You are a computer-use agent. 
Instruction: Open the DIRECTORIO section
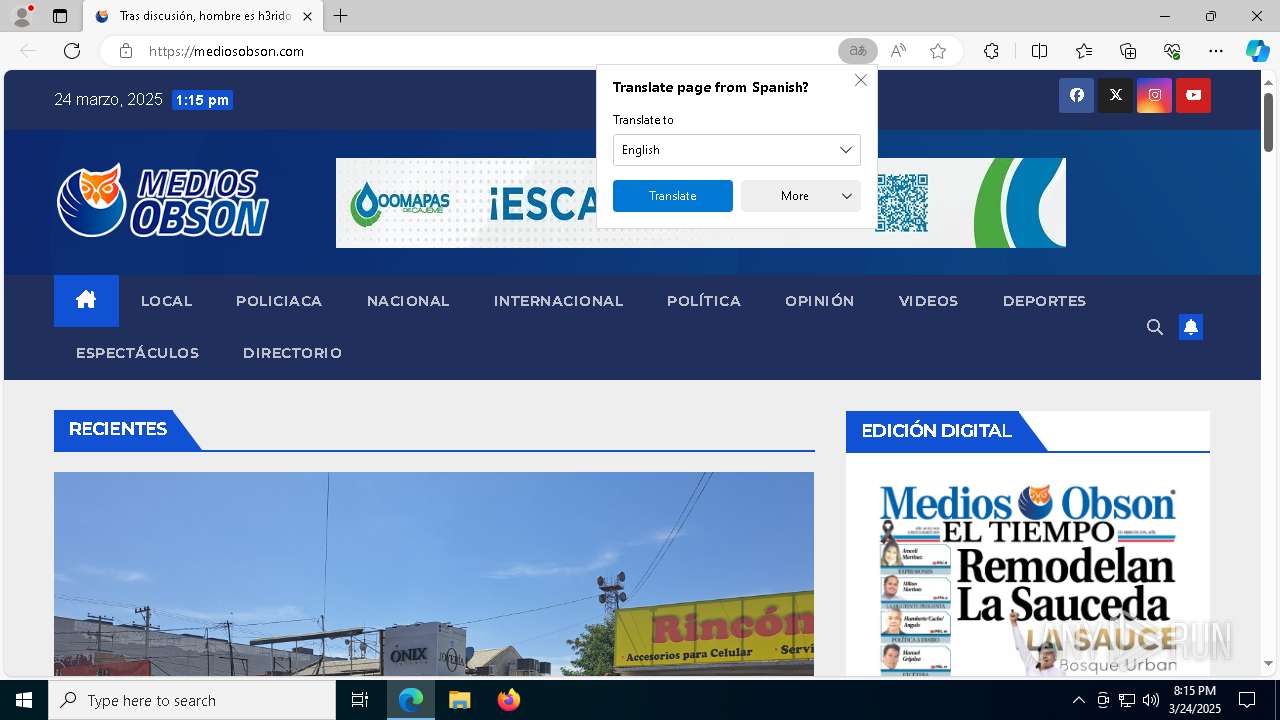pos(292,353)
